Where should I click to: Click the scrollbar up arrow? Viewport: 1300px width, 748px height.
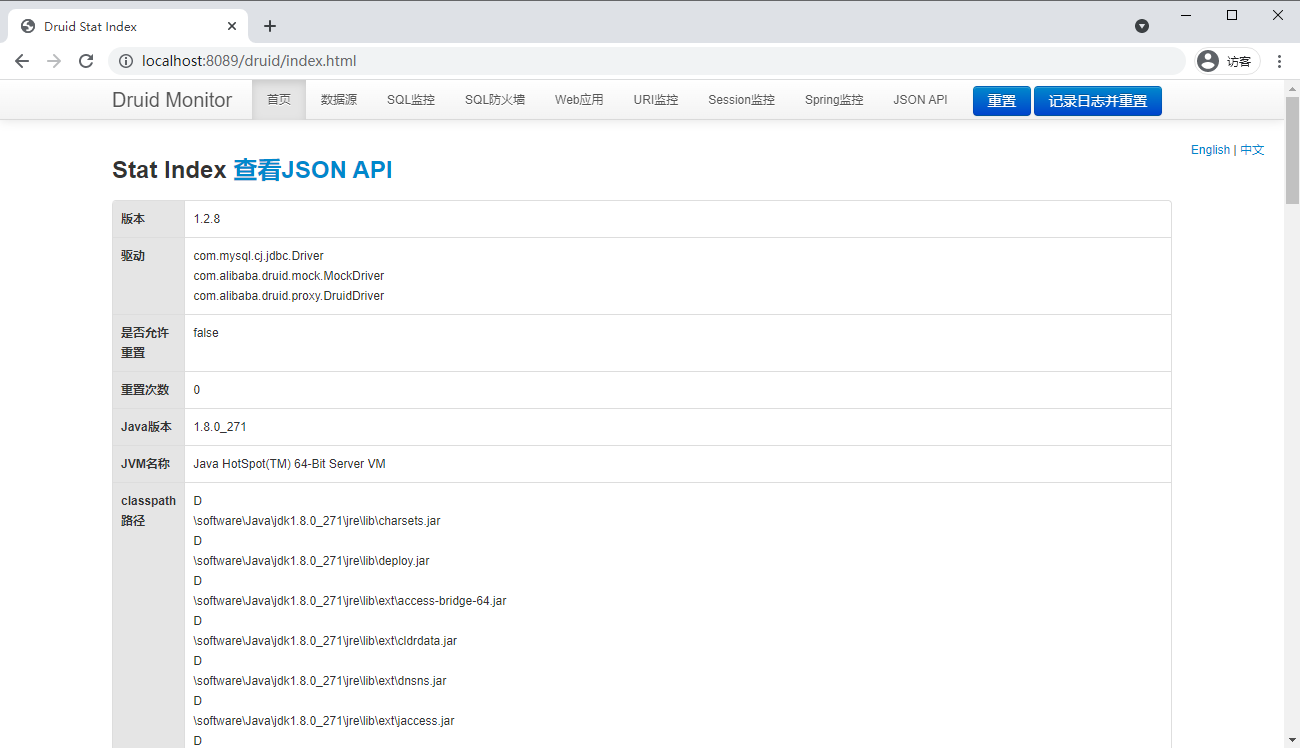click(x=1292, y=89)
